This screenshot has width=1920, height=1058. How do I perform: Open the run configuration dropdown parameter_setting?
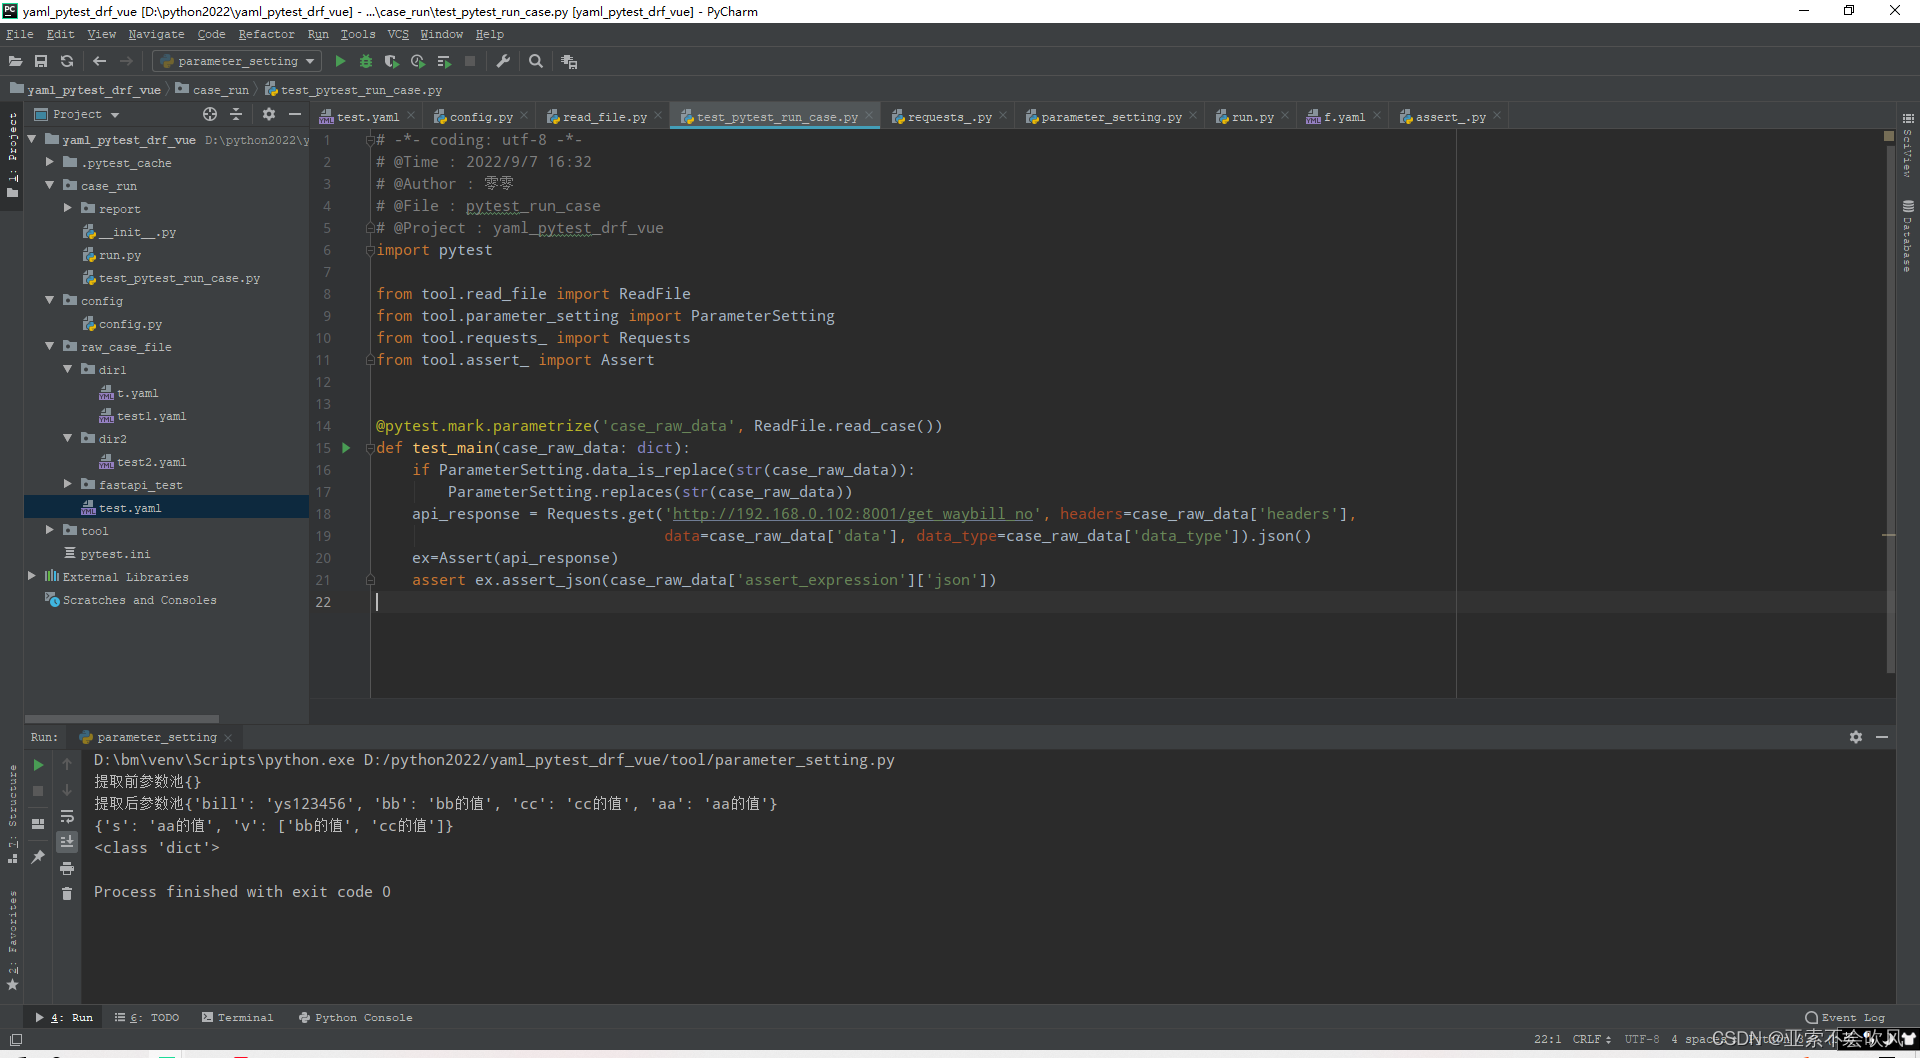point(238,61)
